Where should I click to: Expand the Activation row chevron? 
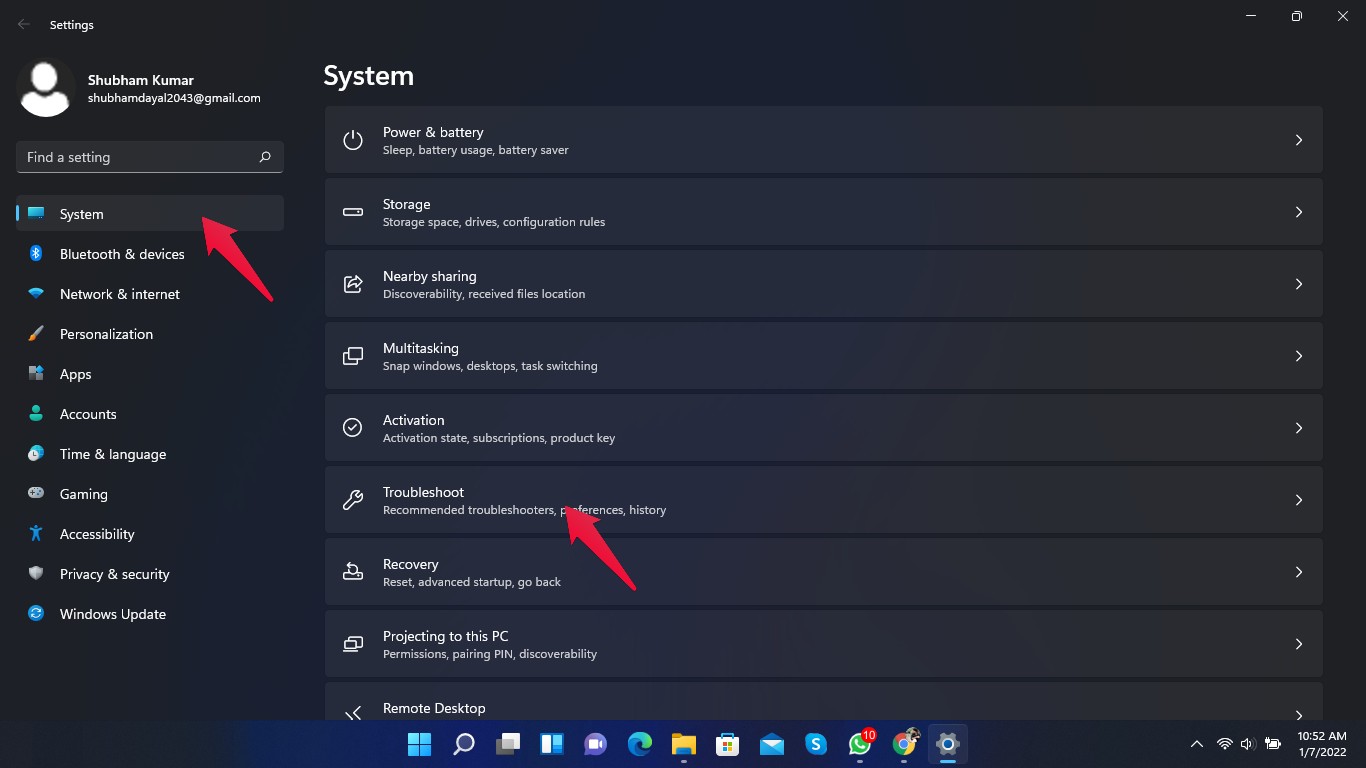click(x=1299, y=428)
